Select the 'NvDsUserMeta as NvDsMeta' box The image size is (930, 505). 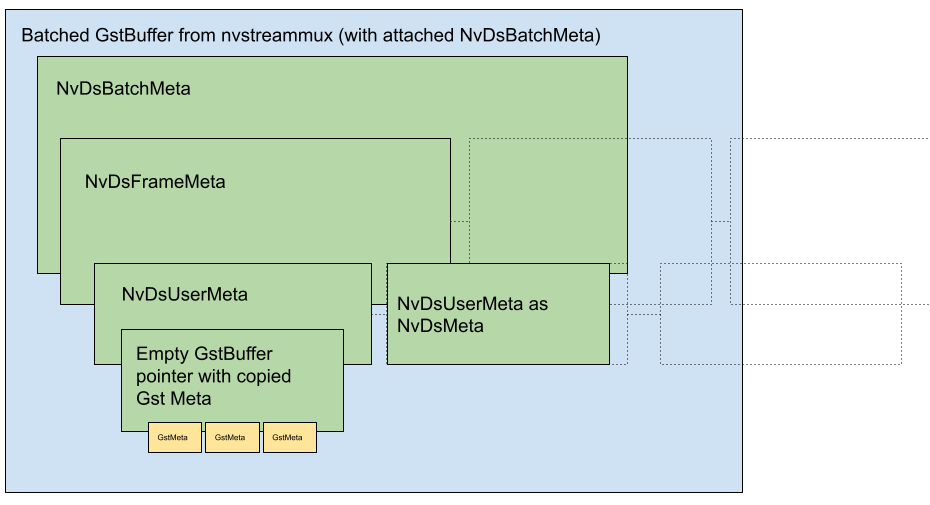pos(497,314)
